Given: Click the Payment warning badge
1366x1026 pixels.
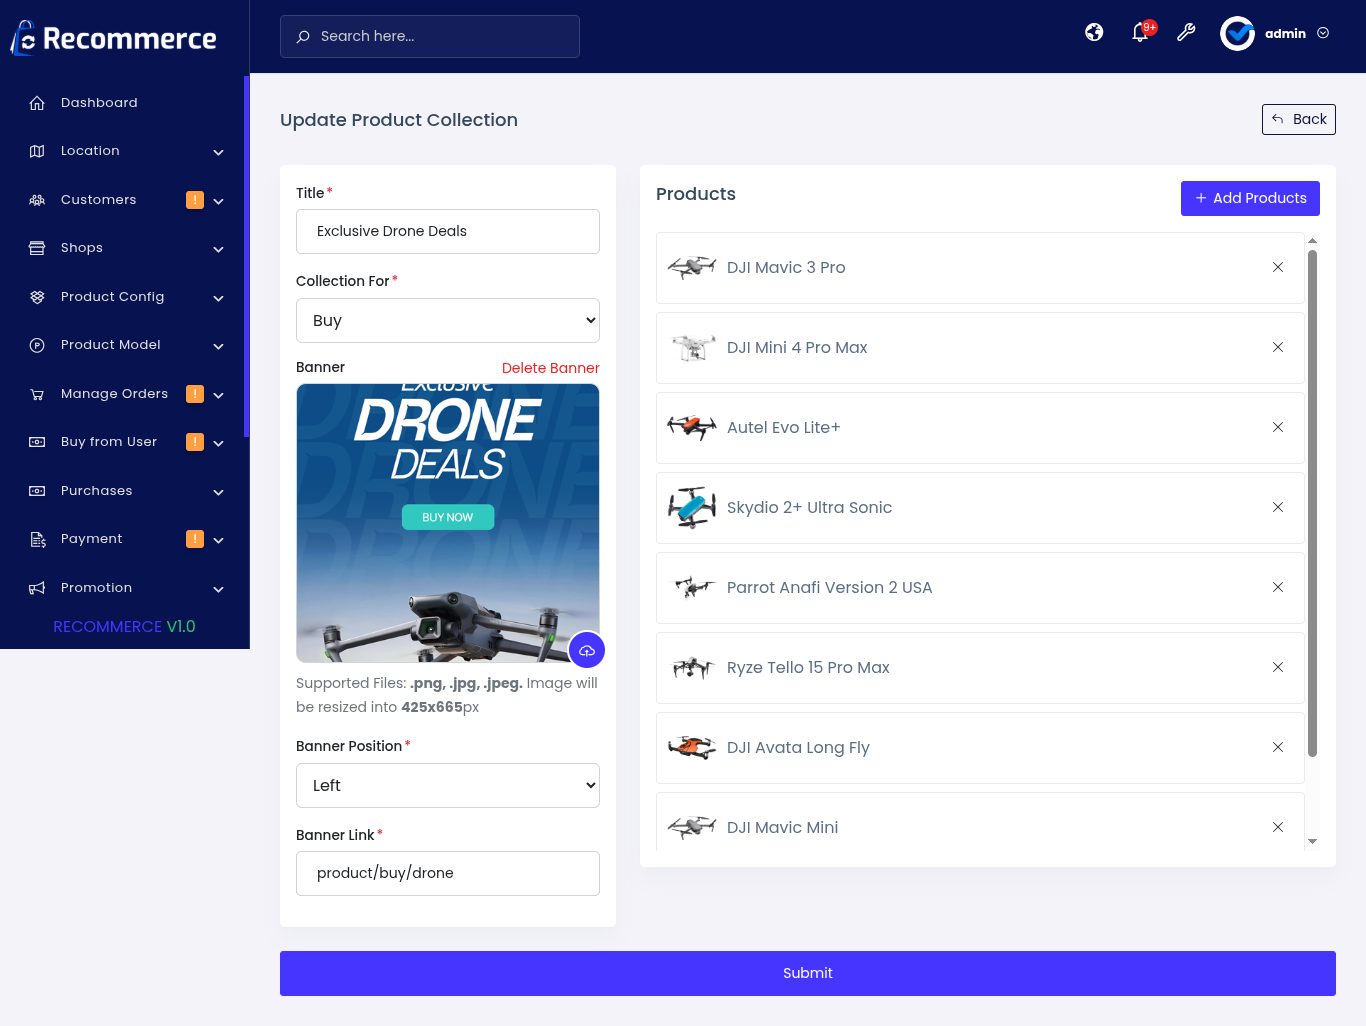Looking at the screenshot, I should (195, 539).
